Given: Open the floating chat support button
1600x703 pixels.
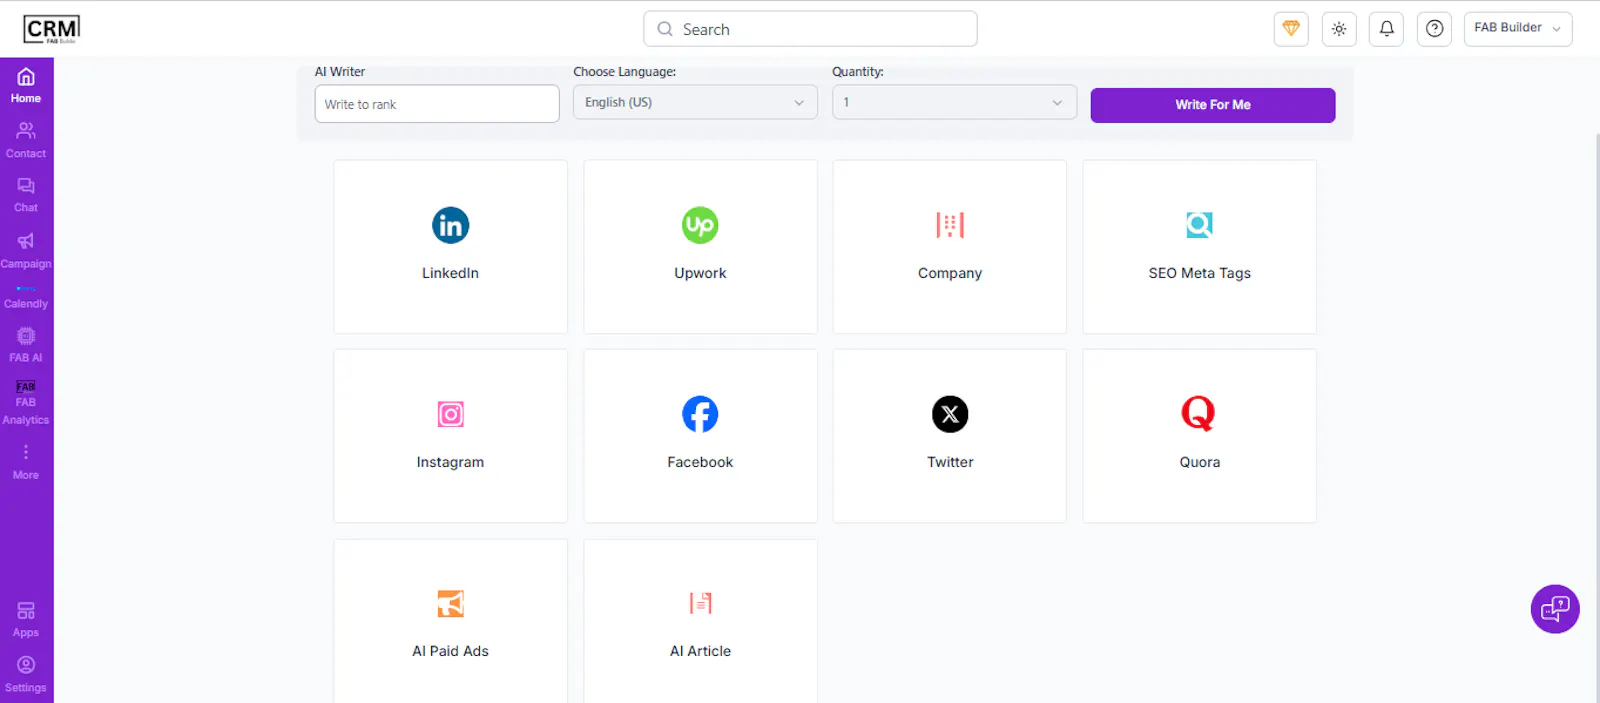Looking at the screenshot, I should [1555, 609].
